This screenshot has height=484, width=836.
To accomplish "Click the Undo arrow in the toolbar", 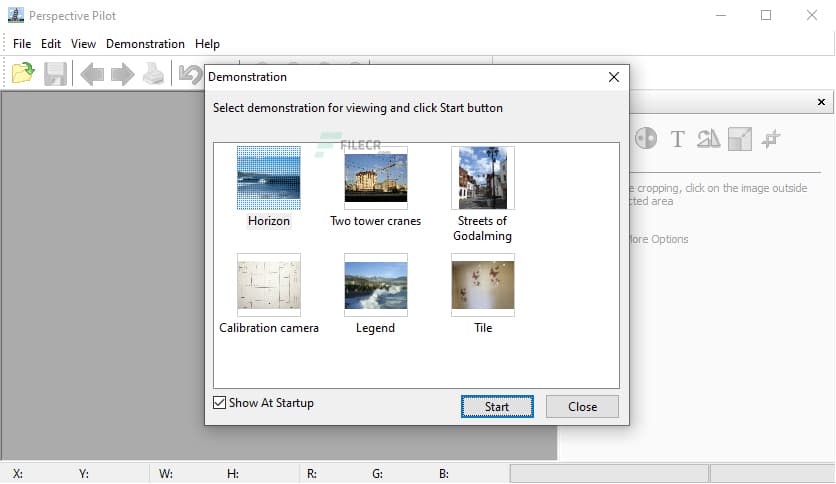I will tap(190, 74).
